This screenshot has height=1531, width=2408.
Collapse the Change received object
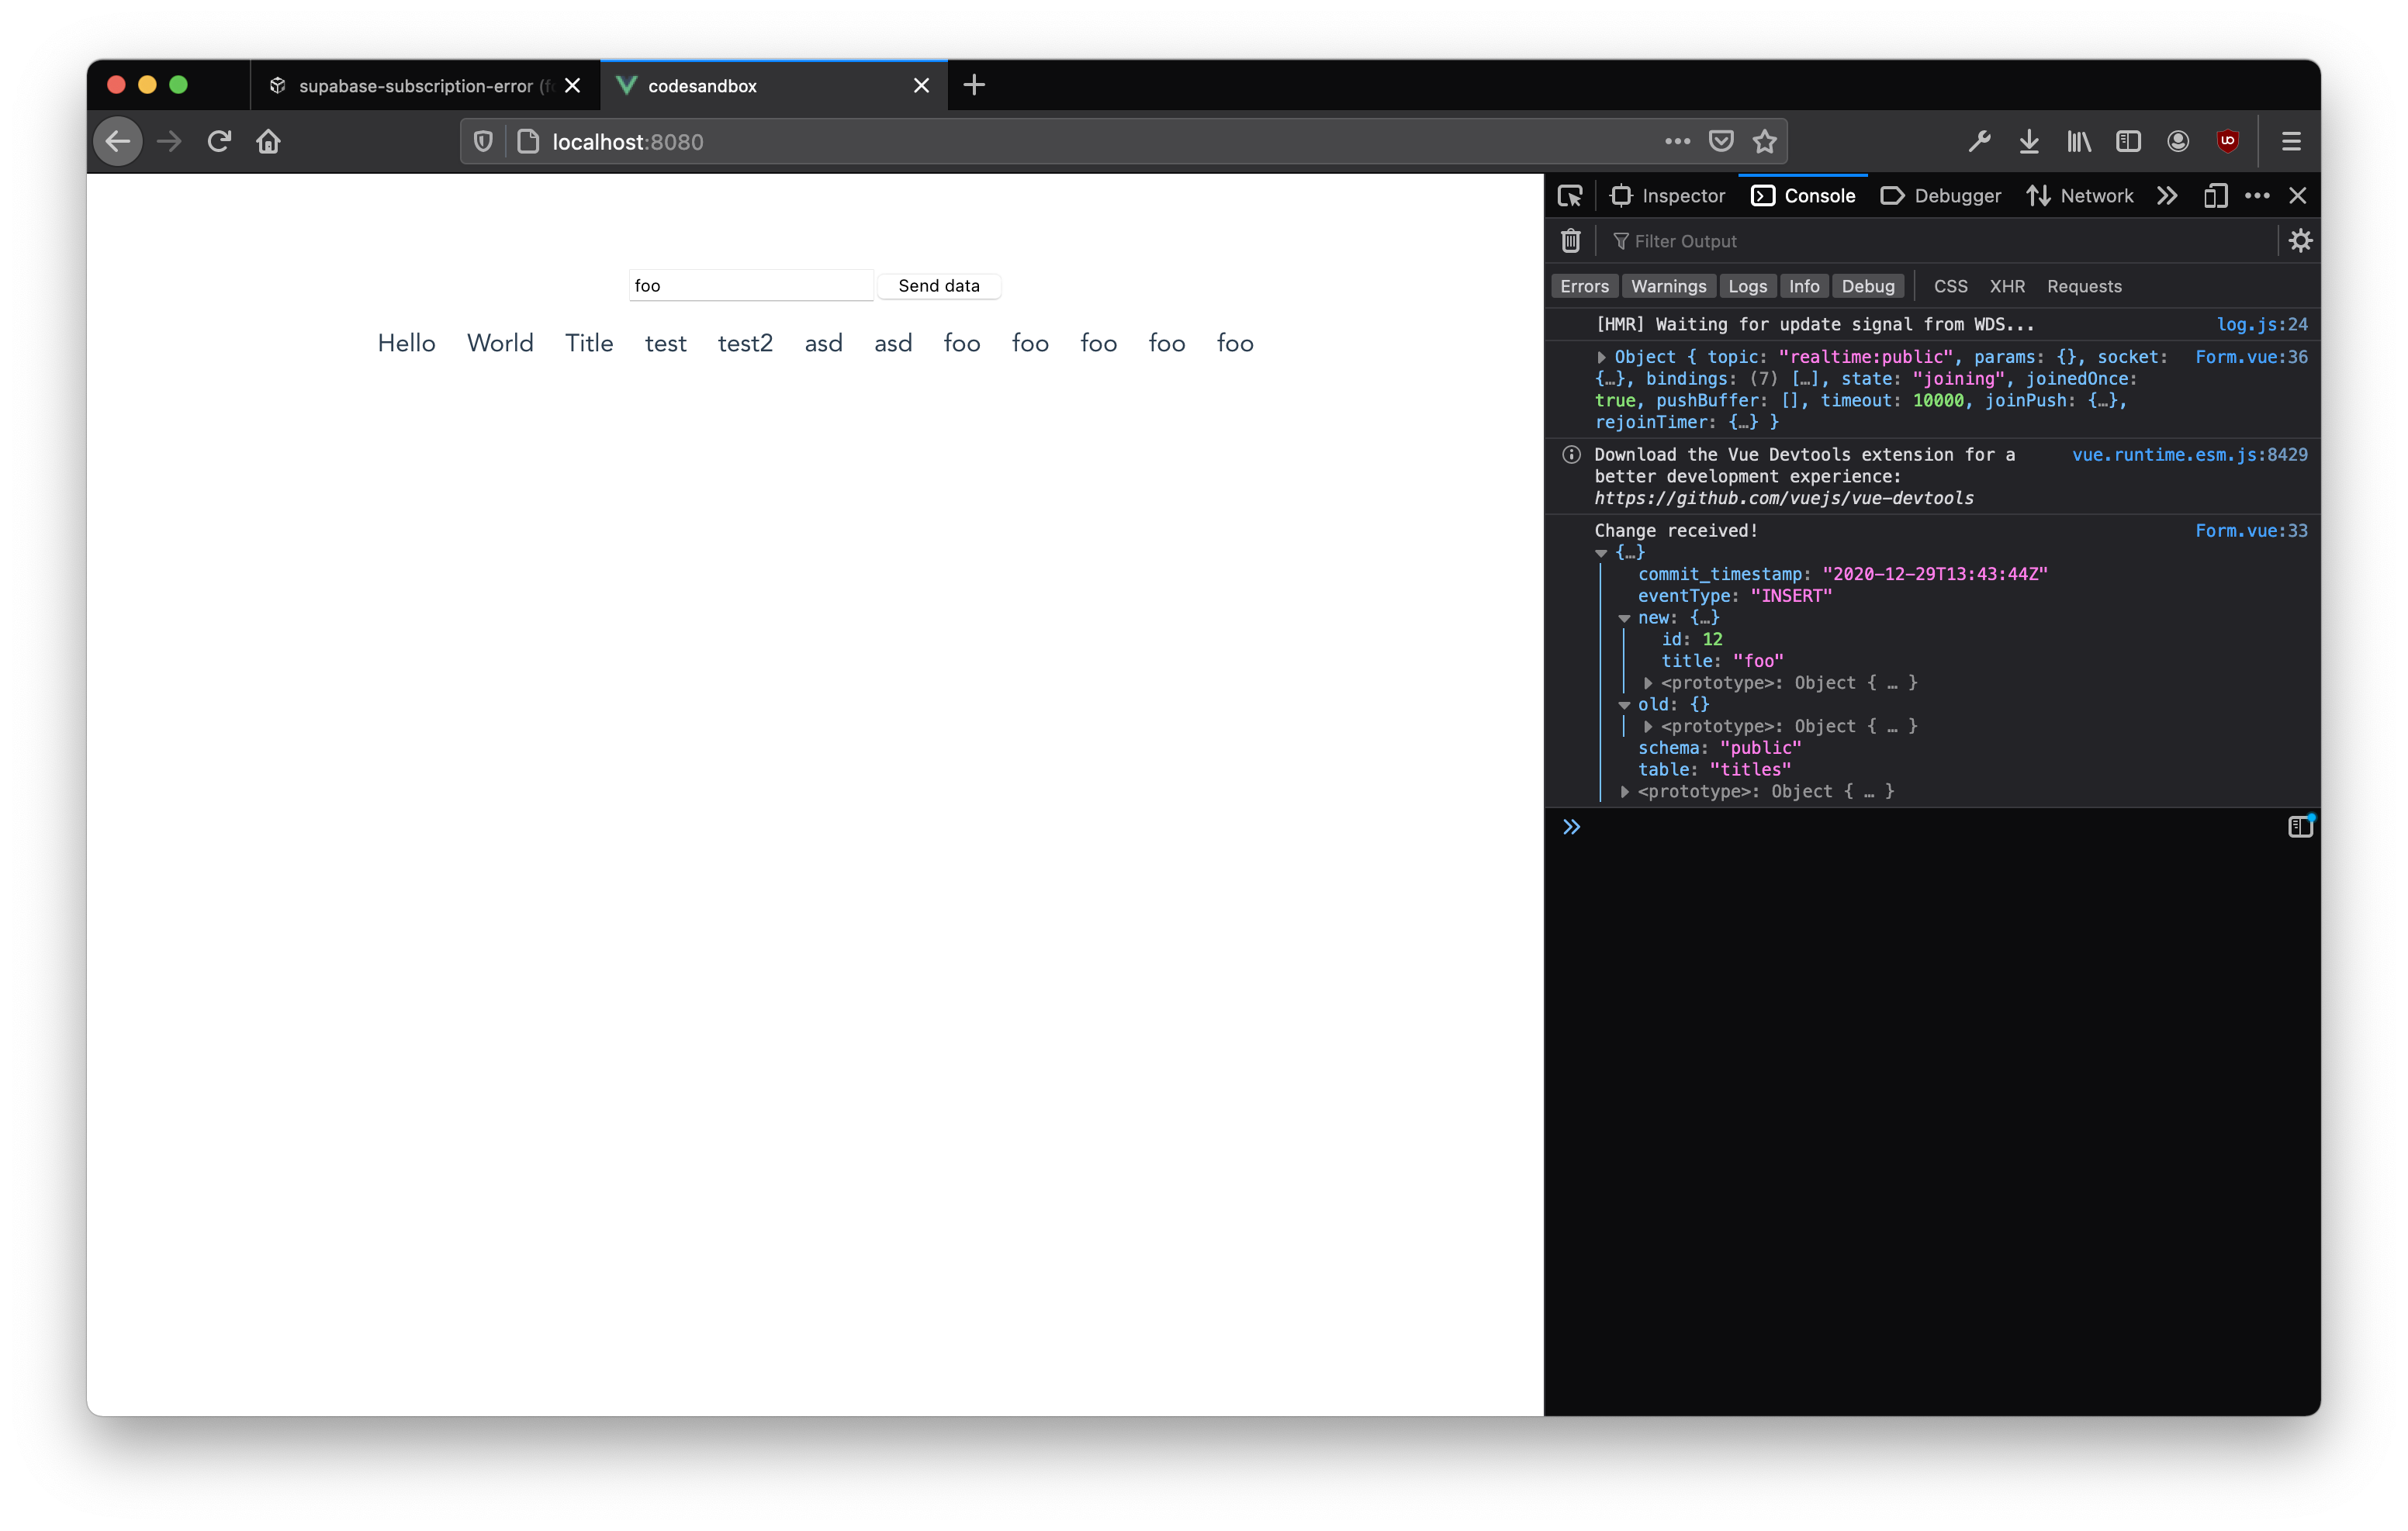point(1601,553)
